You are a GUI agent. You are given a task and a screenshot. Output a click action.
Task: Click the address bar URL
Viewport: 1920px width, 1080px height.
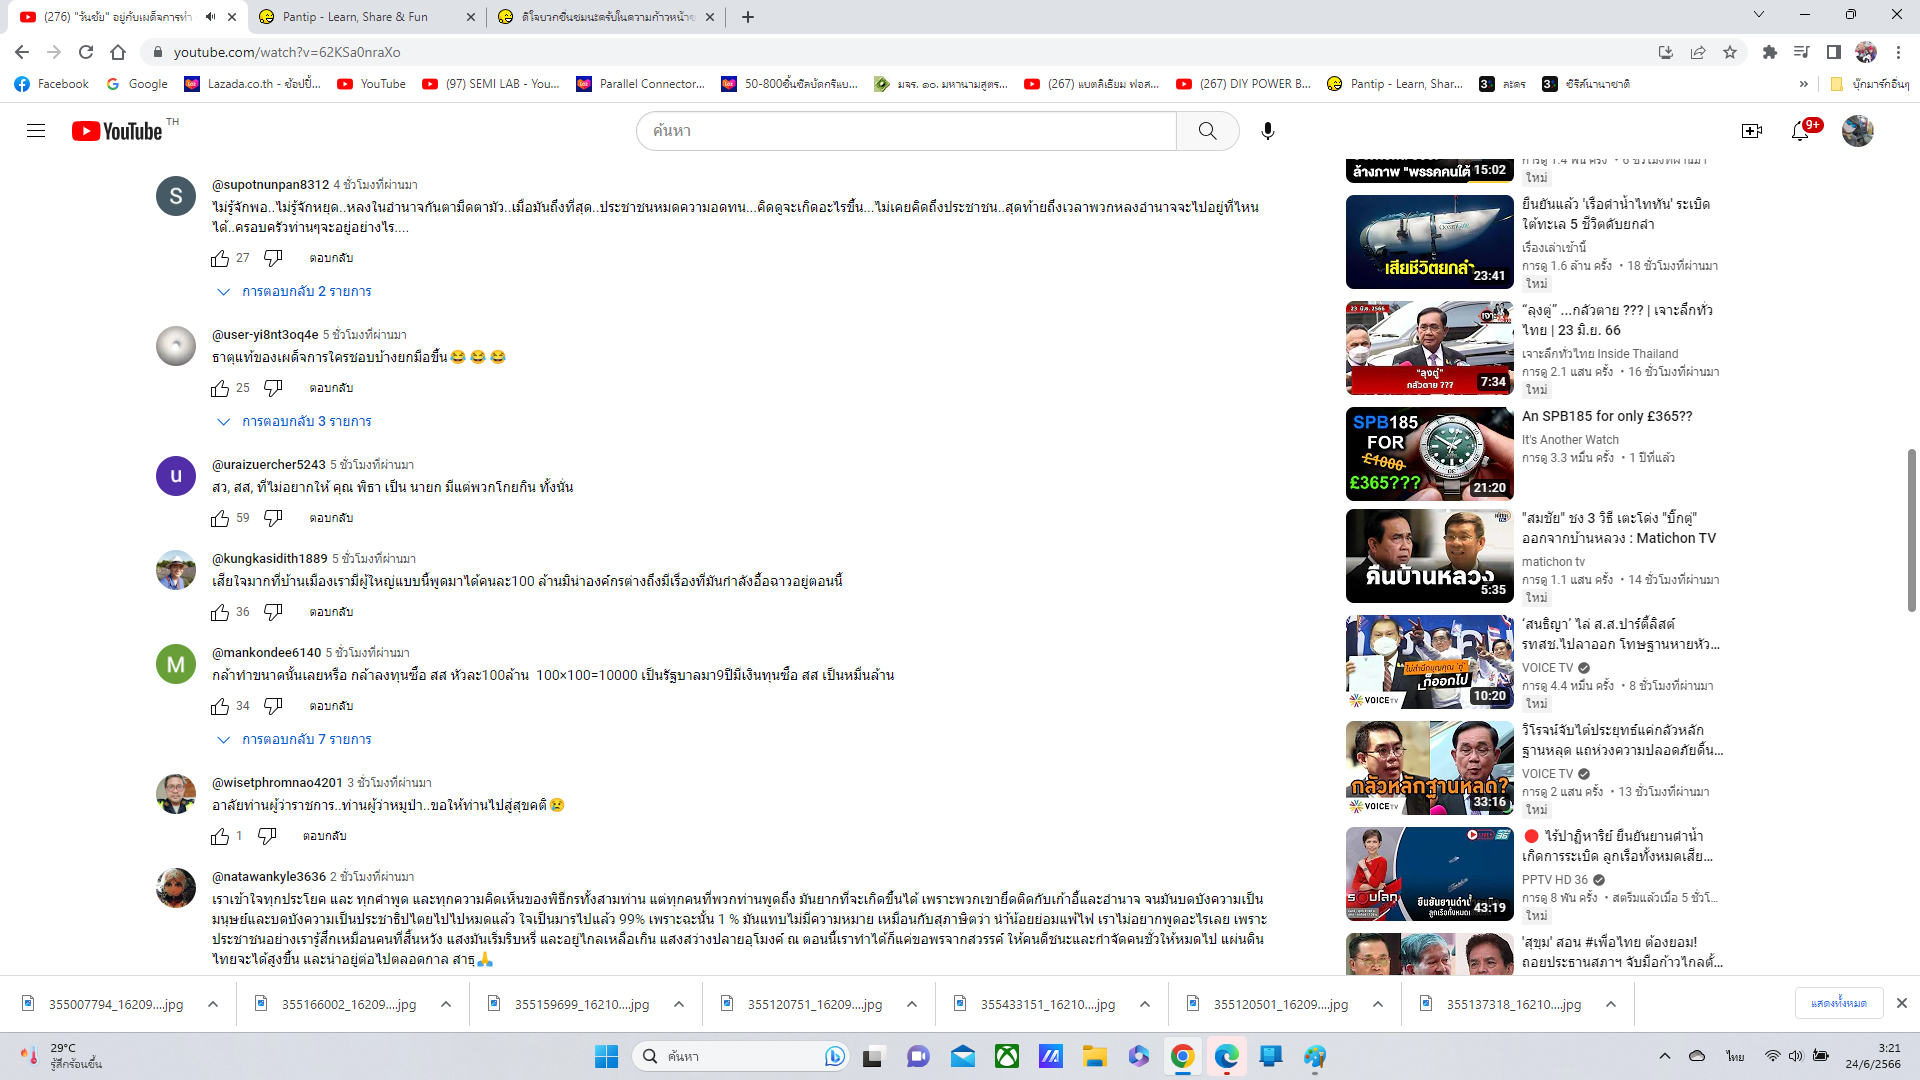click(287, 52)
